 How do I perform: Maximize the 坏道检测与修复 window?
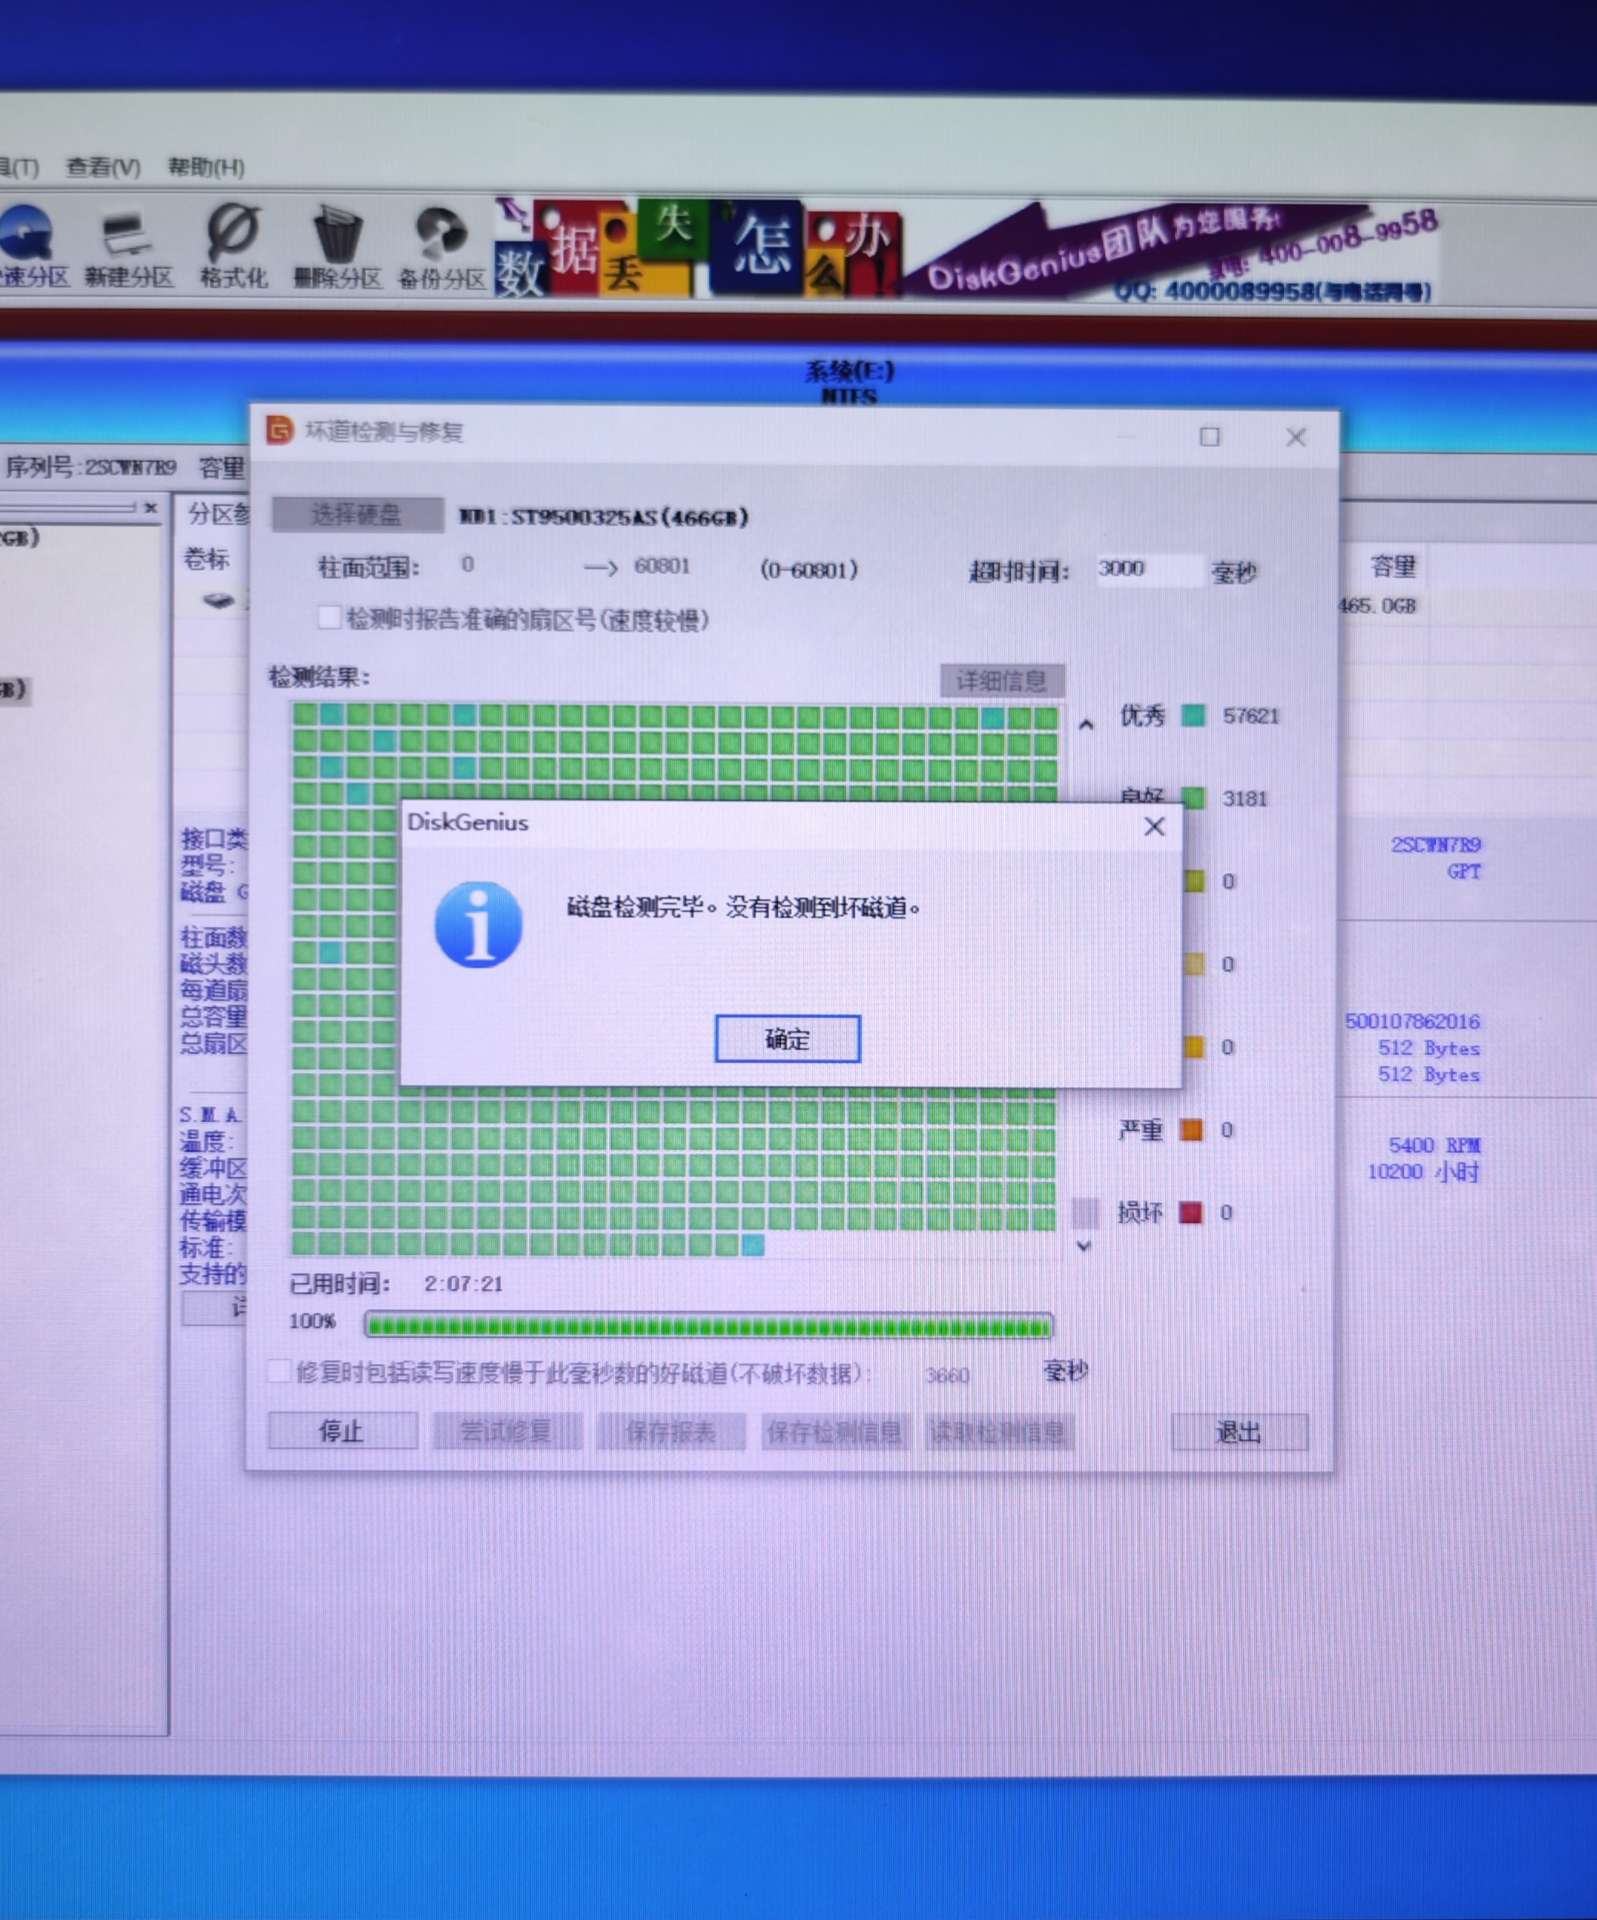click(x=1210, y=437)
